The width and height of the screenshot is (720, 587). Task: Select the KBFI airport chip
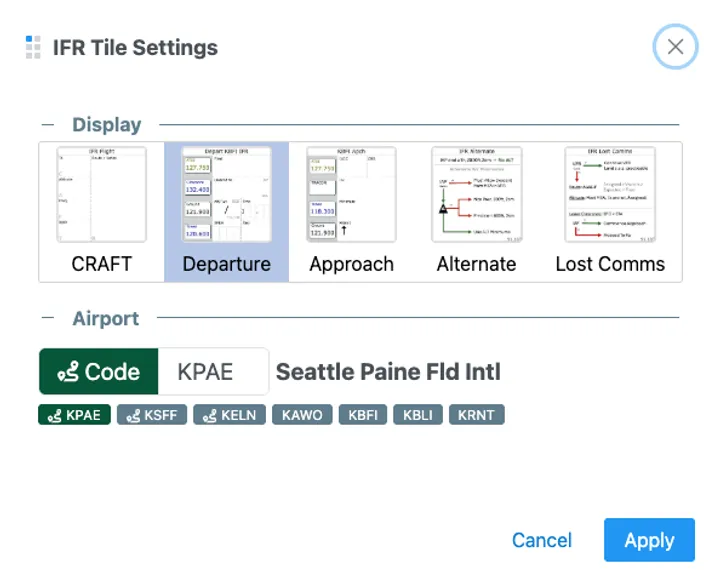(x=364, y=414)
